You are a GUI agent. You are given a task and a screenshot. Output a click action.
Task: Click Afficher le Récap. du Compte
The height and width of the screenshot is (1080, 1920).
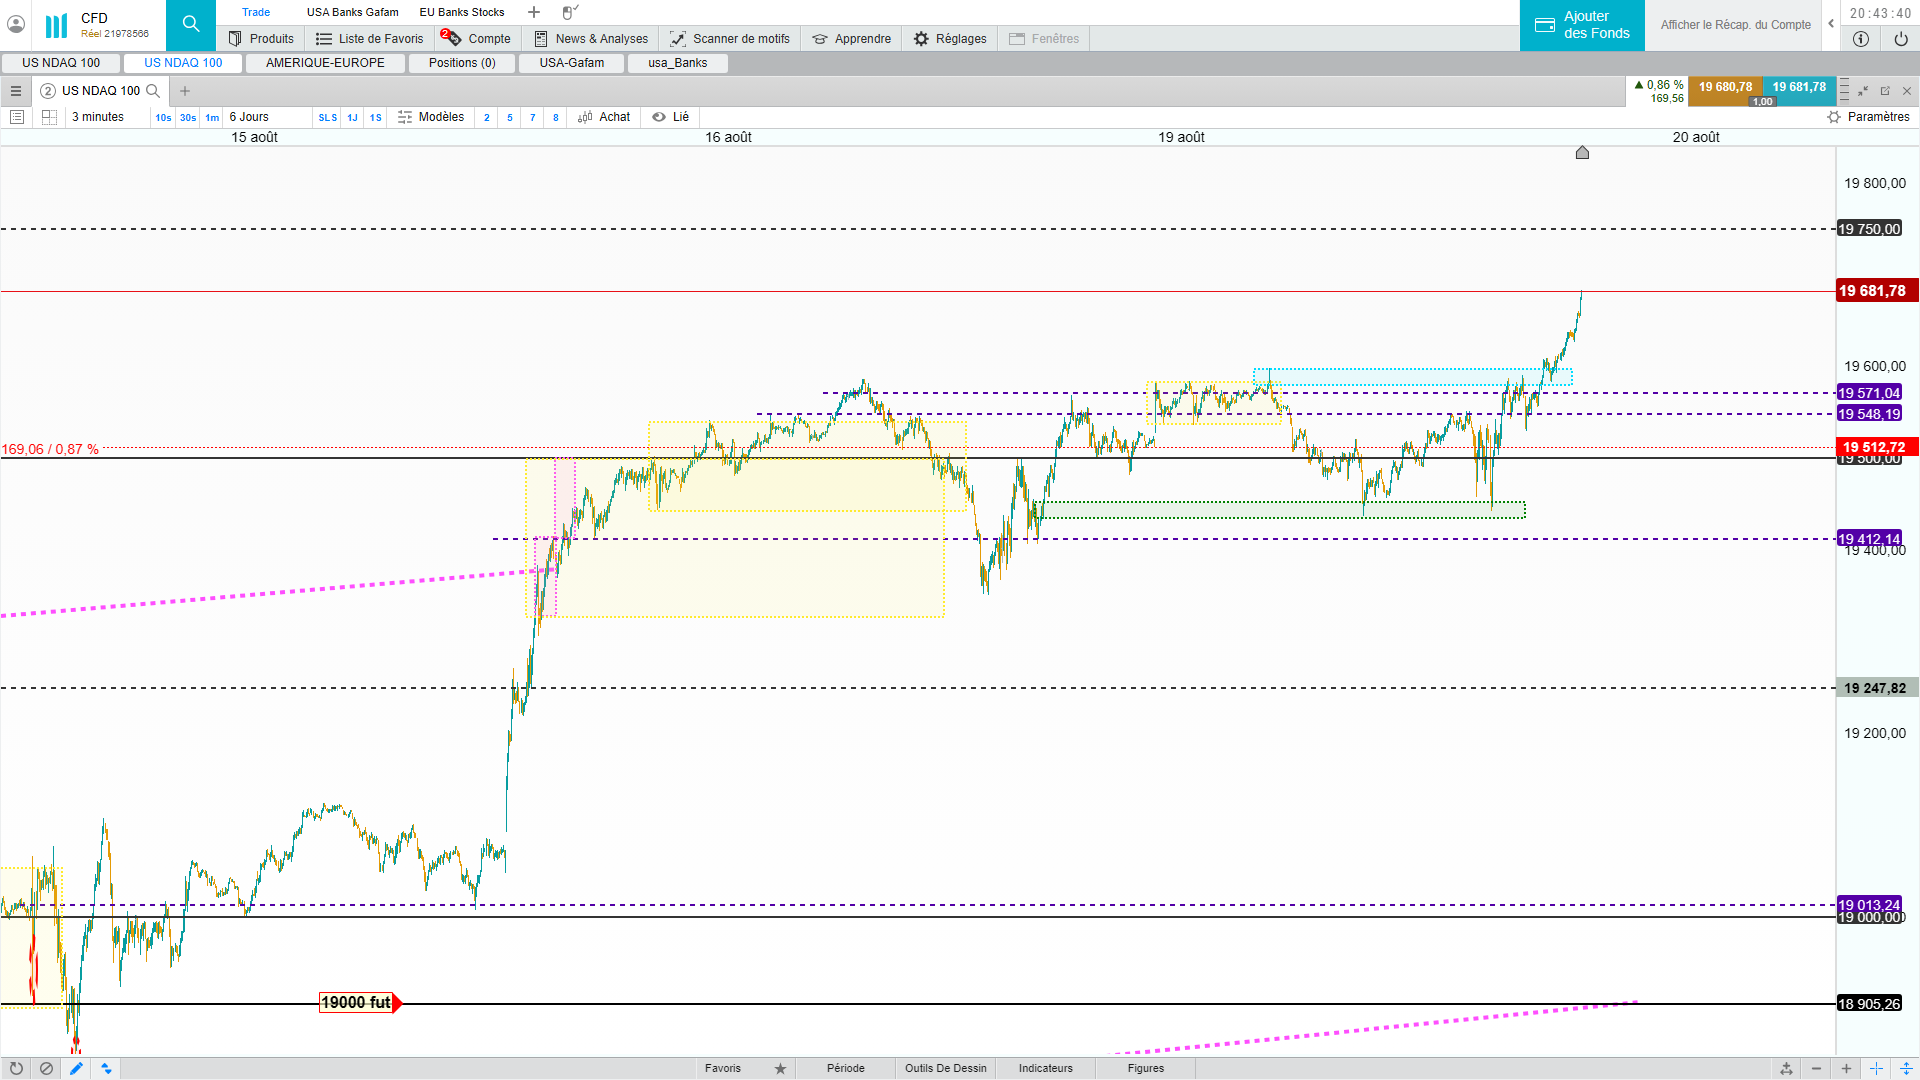1735,25
